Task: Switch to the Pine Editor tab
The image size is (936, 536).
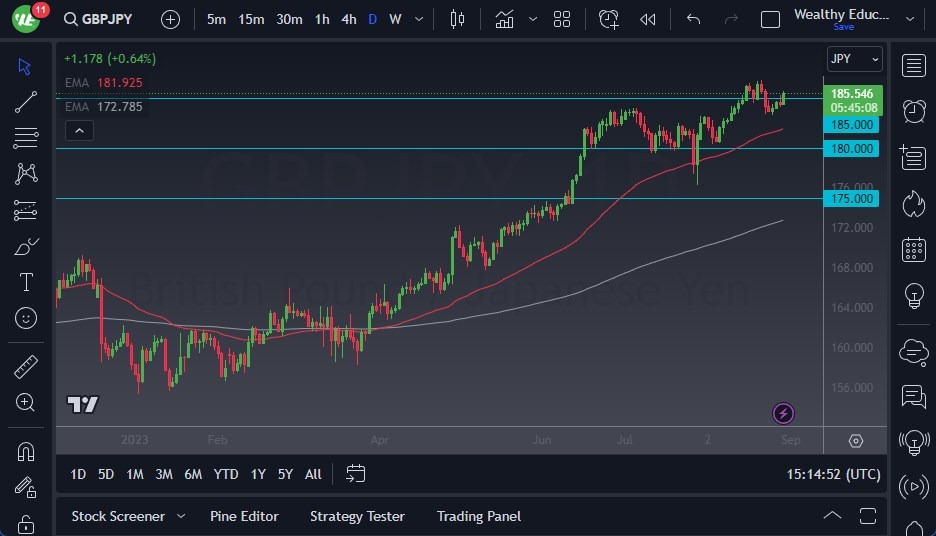Action: 244,516
